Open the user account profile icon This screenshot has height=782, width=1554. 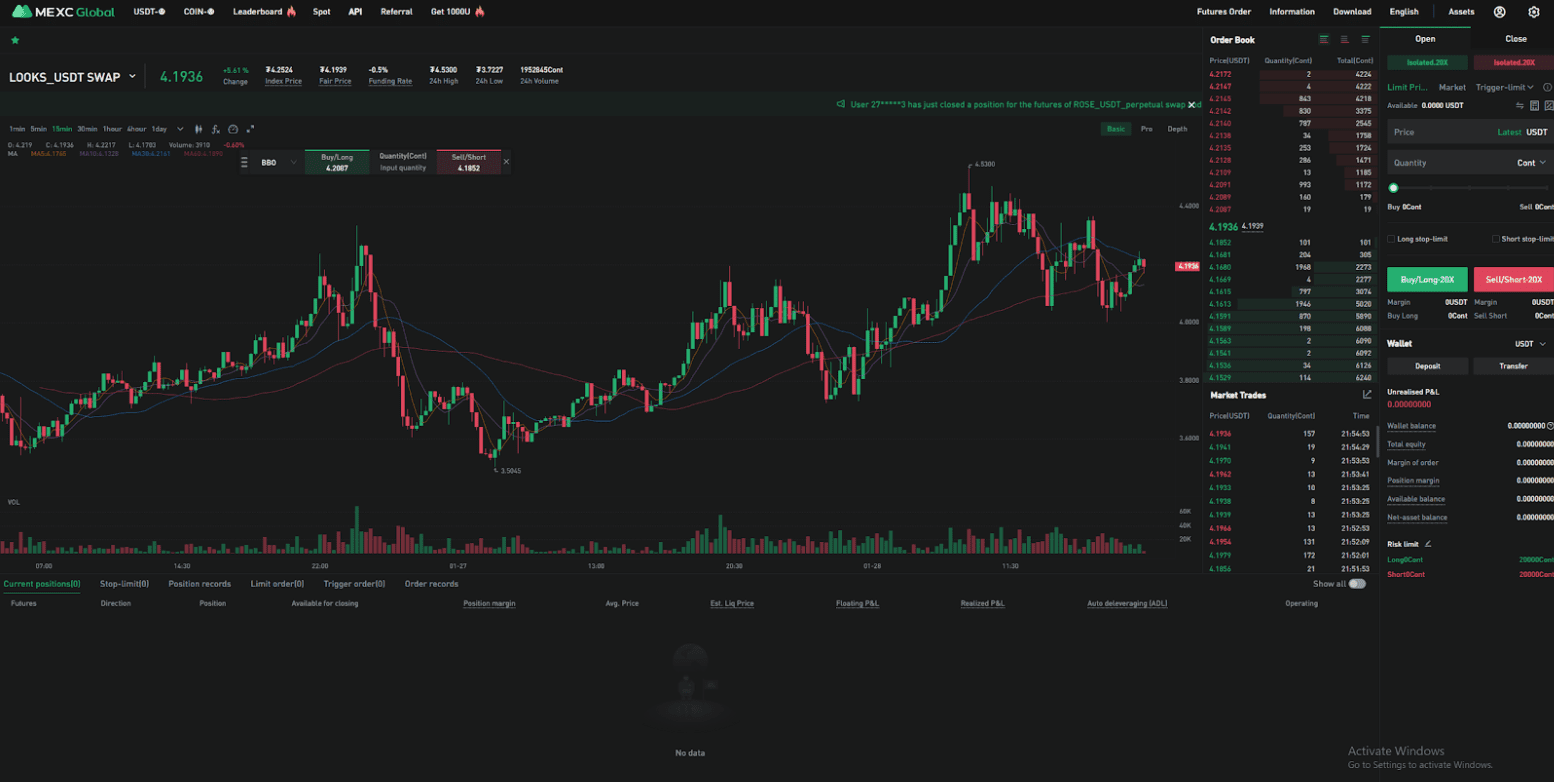1500,12
